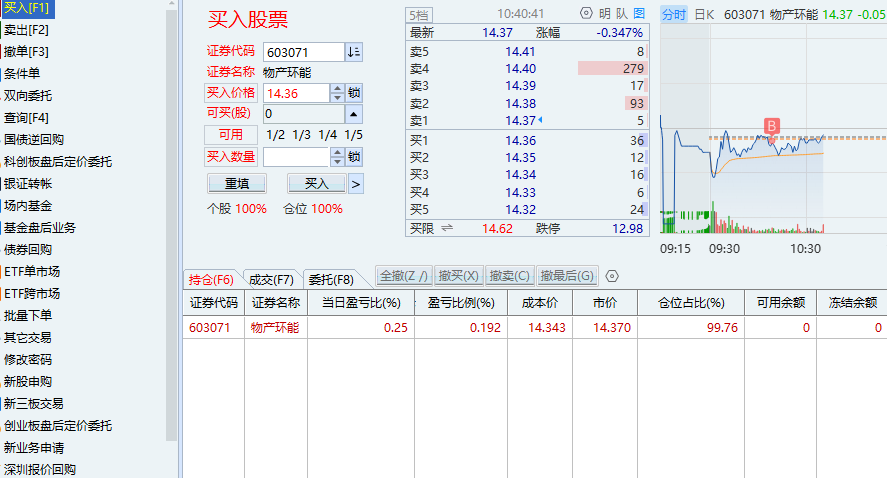
Task: Open 债券回购 in the sidebar
Action: click(28, 249)
